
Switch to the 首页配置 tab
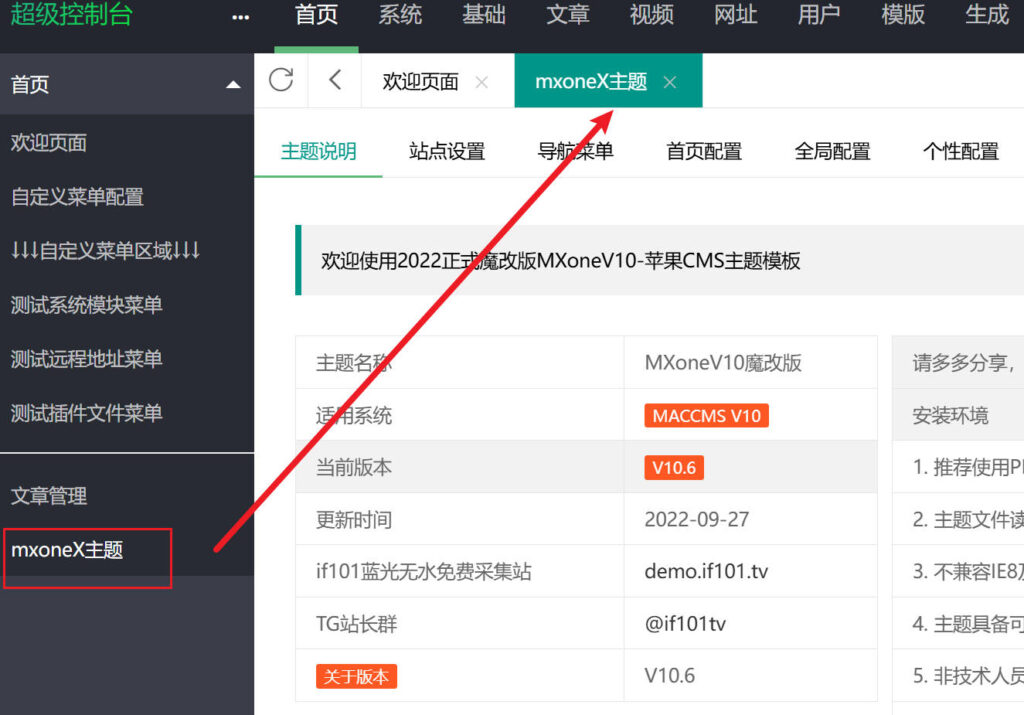(704, 152)
